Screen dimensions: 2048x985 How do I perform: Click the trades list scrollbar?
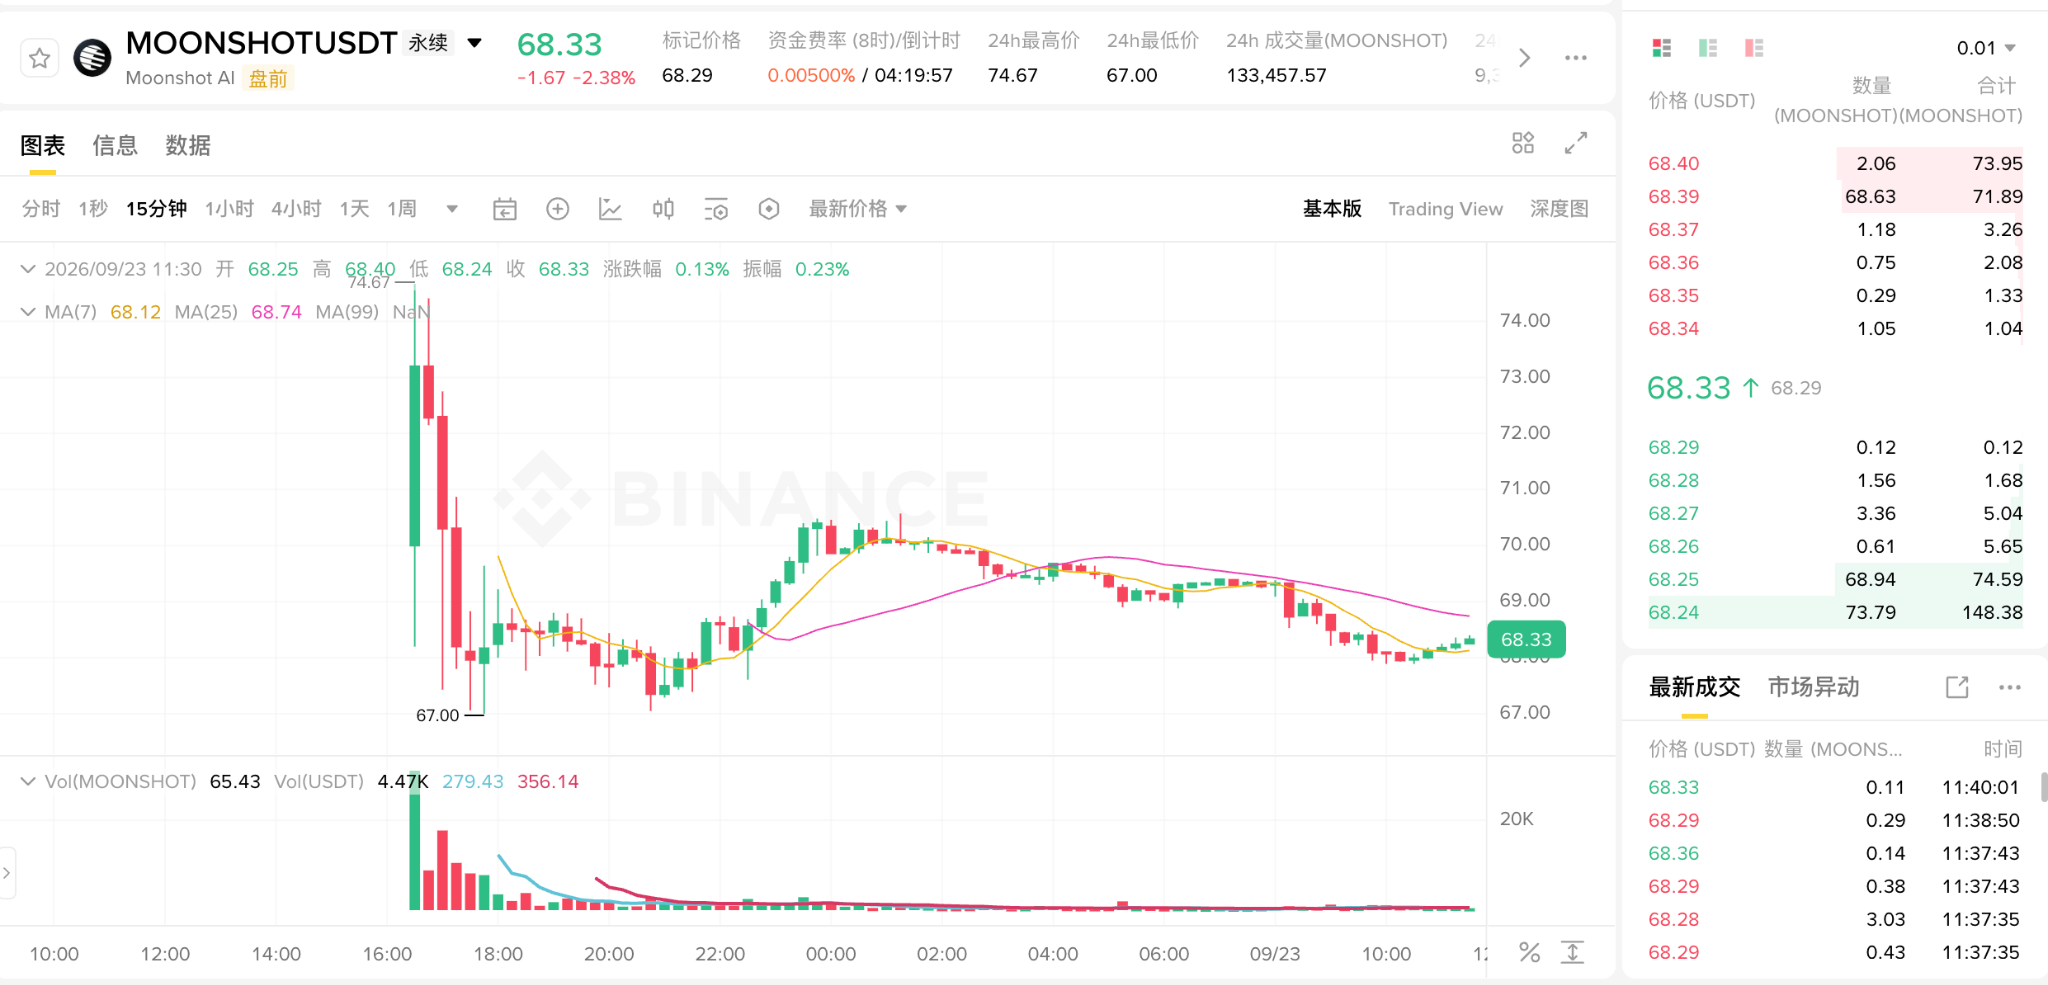[2043, 787]
